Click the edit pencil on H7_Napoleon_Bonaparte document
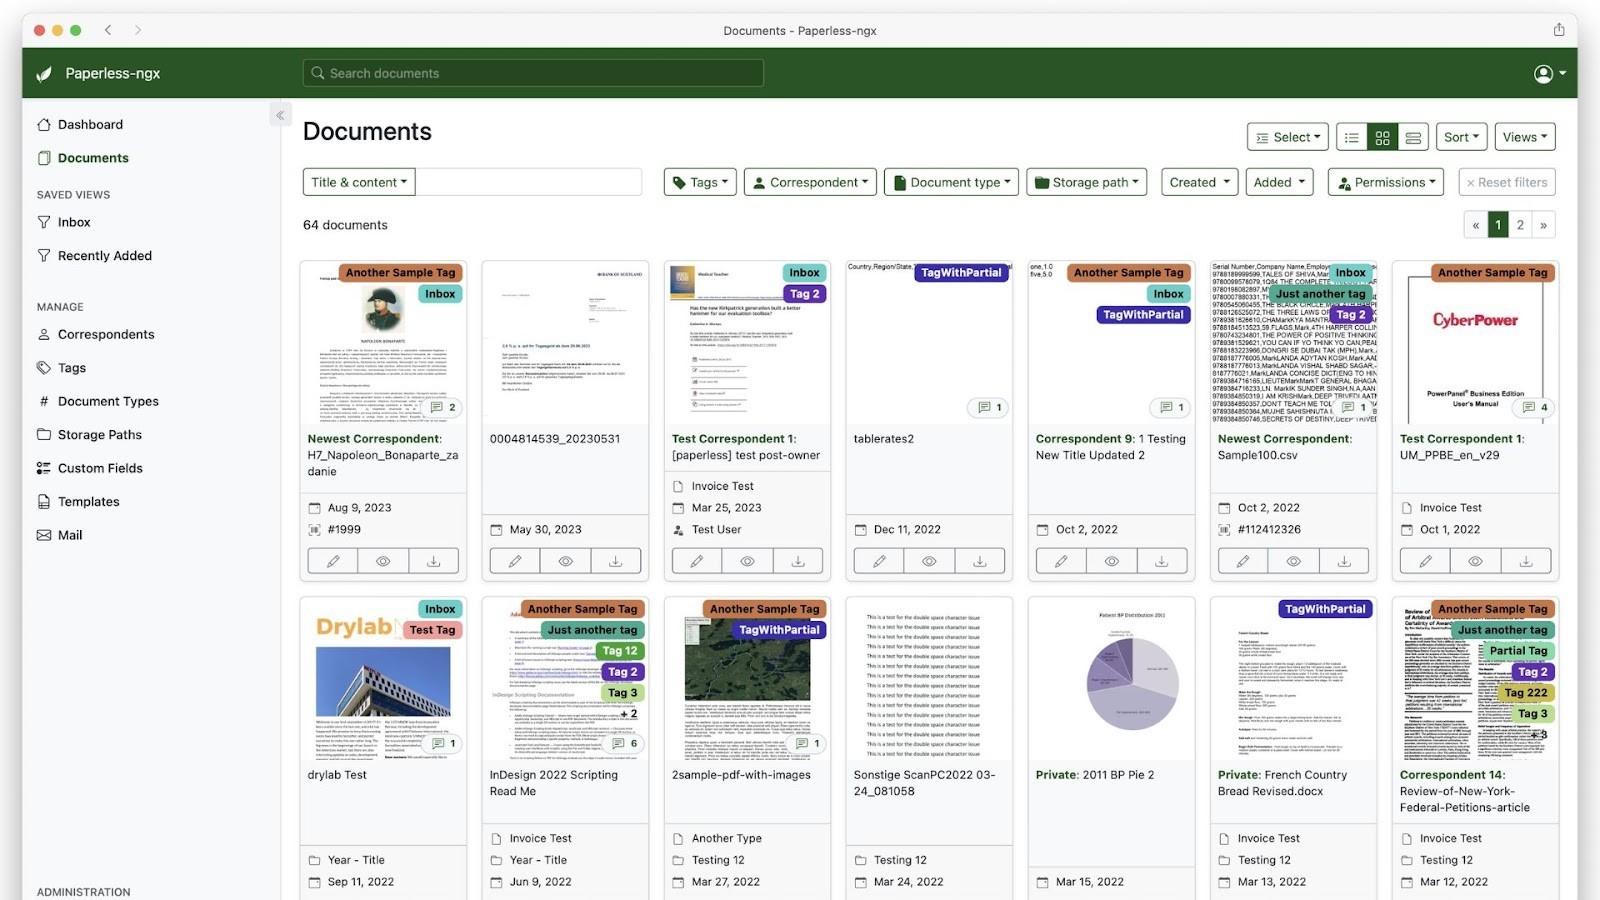This screenshot has width=1600, height=900. pos(333,561)
